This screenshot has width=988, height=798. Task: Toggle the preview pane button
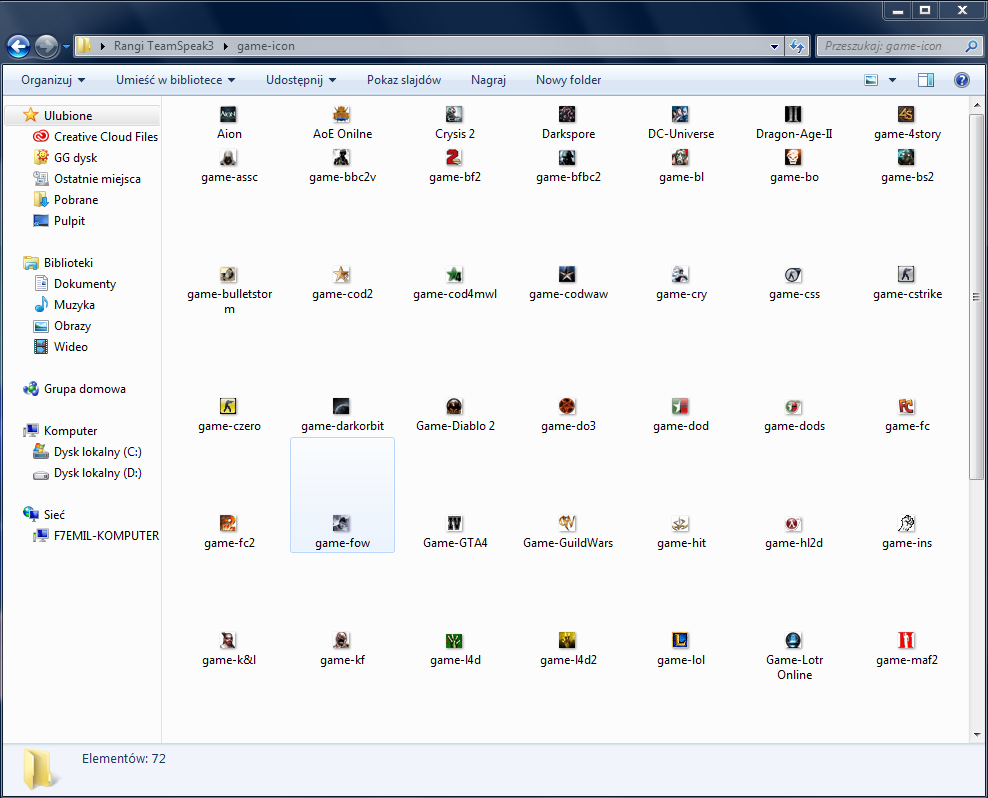[926, 80]
